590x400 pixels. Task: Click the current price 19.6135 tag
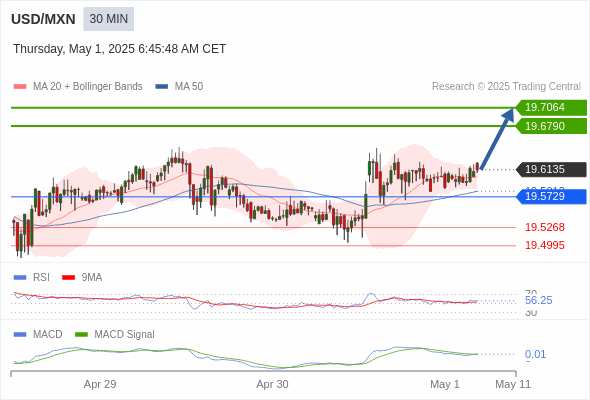pos(551,169)
